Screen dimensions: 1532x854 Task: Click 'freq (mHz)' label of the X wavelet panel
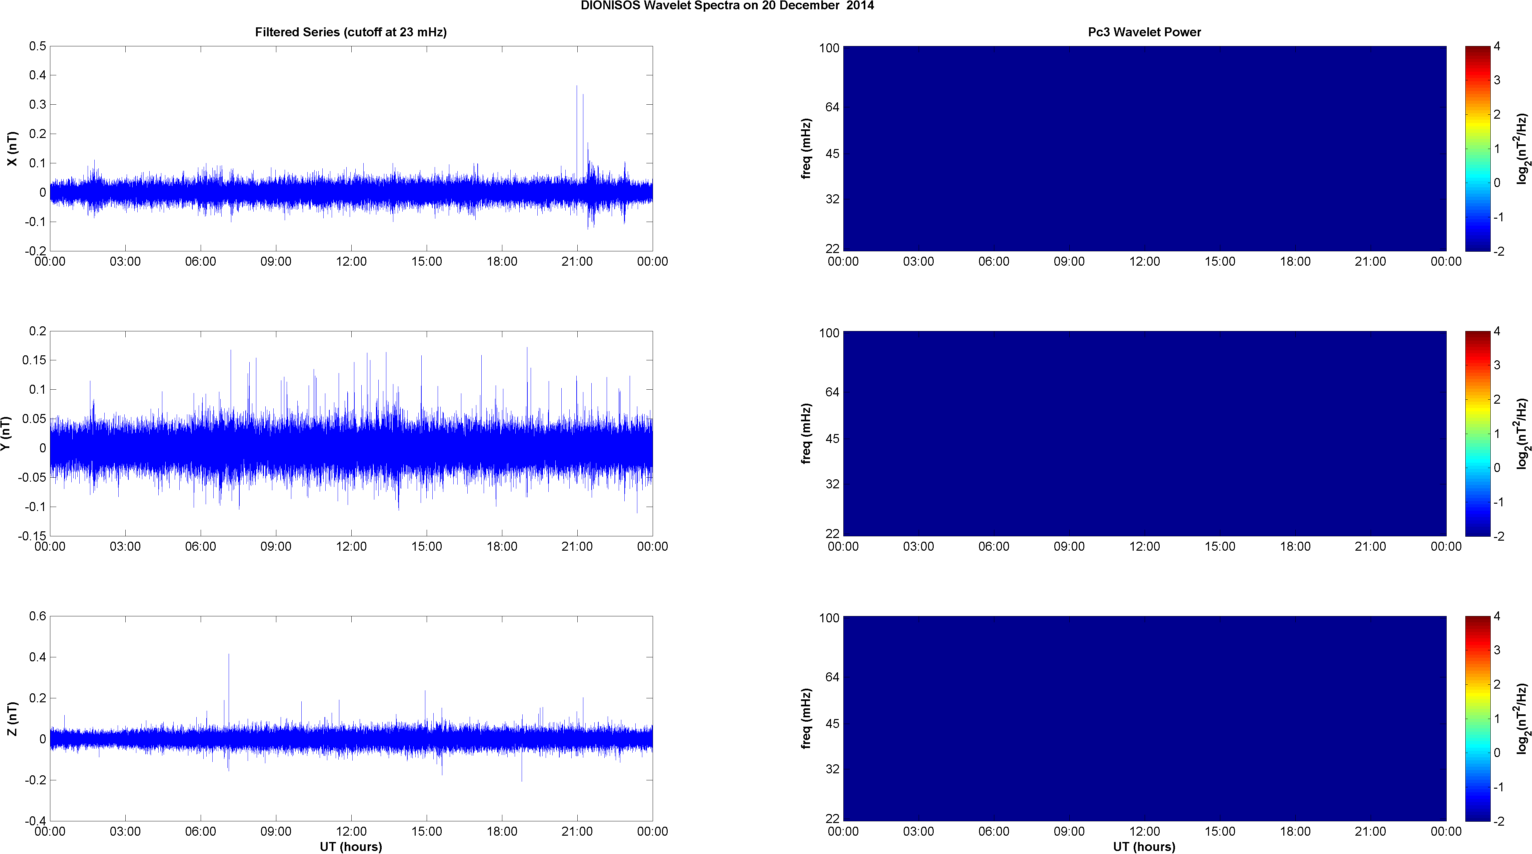point(806,148)
